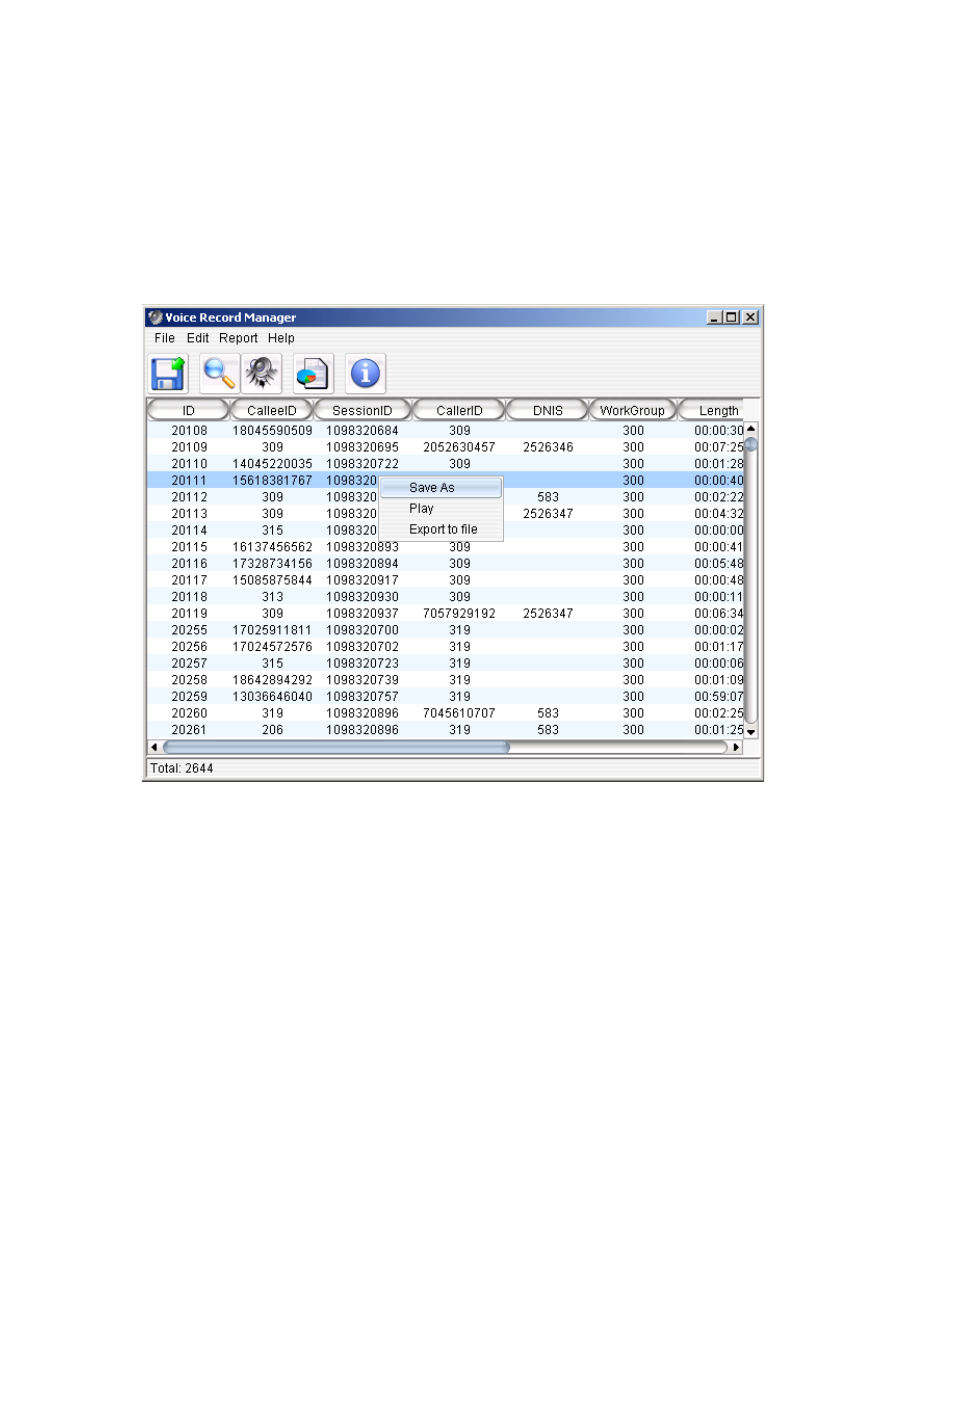Screen dimensions: 954x1411
Task: Click Total: 2644 status bar text
Action: [182, 768]
